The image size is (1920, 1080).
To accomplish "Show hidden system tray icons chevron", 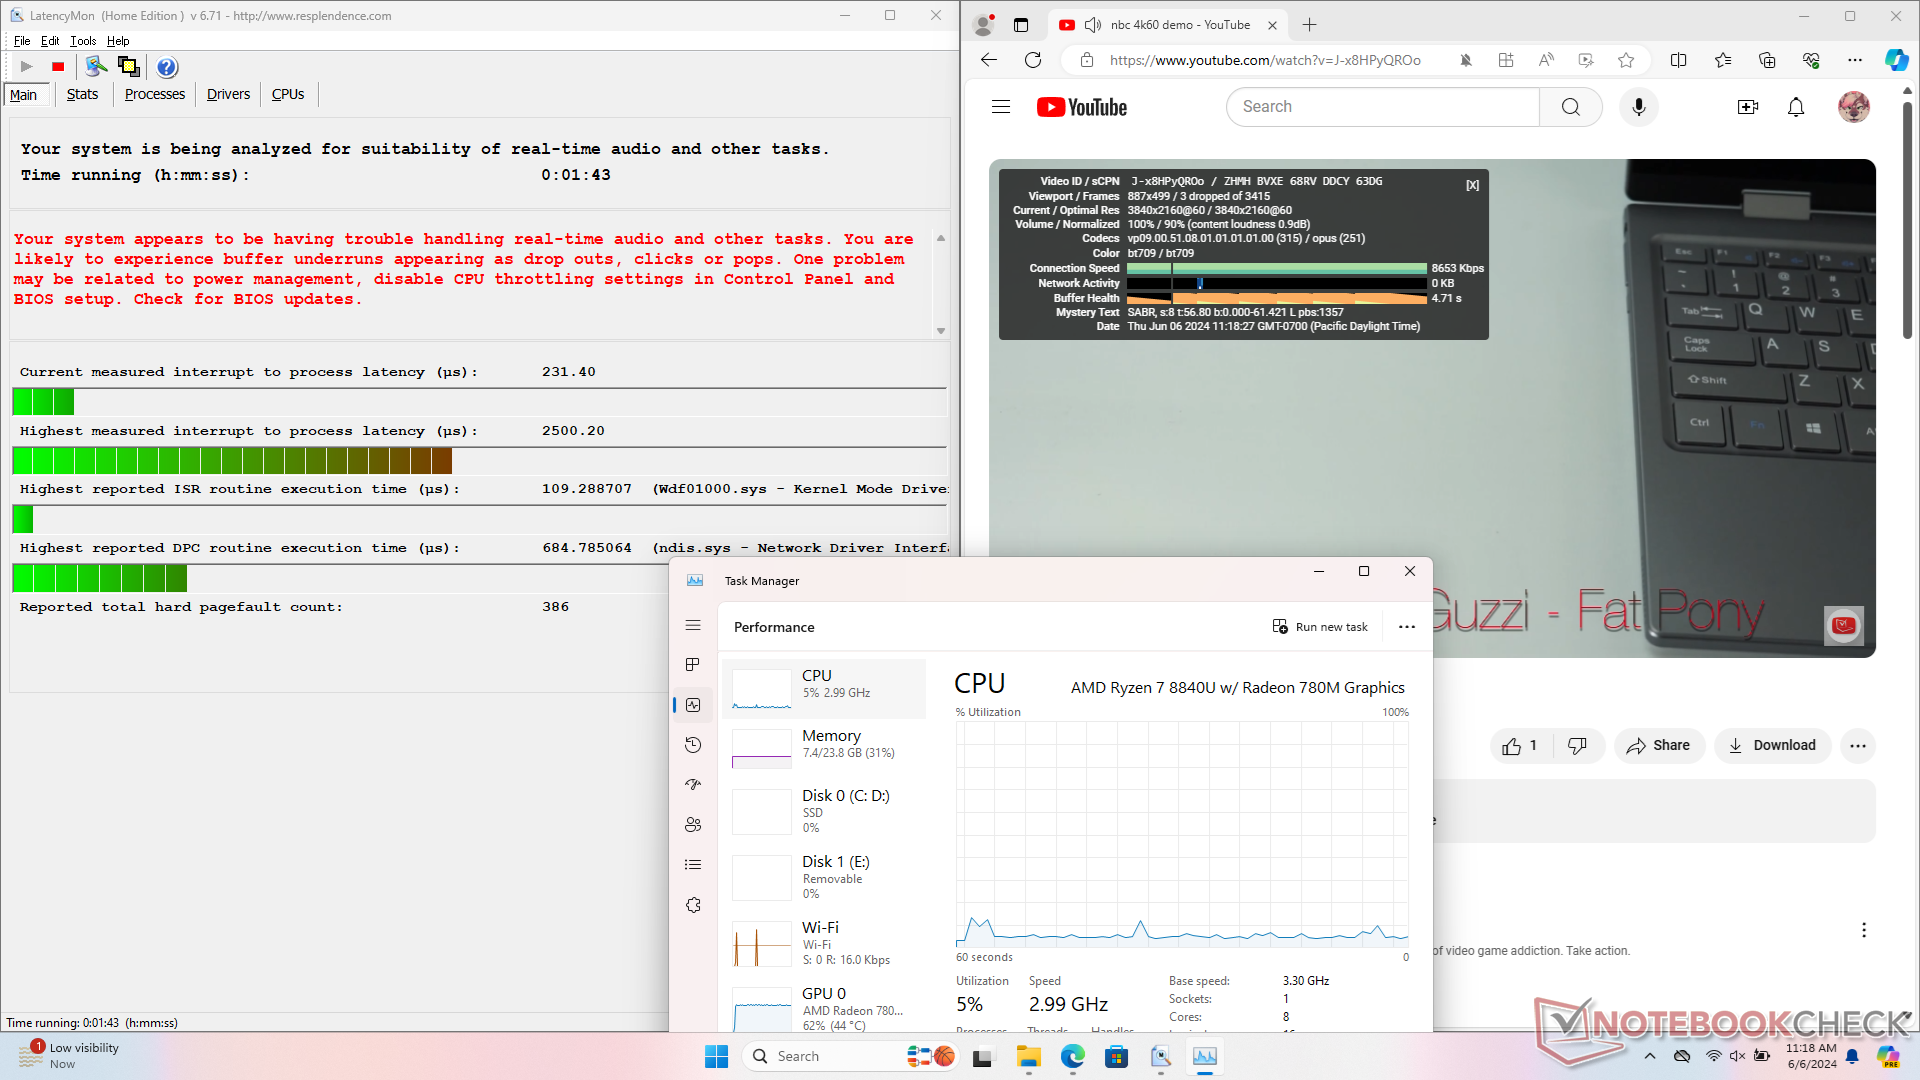I will click(x=1650, y=1056).
